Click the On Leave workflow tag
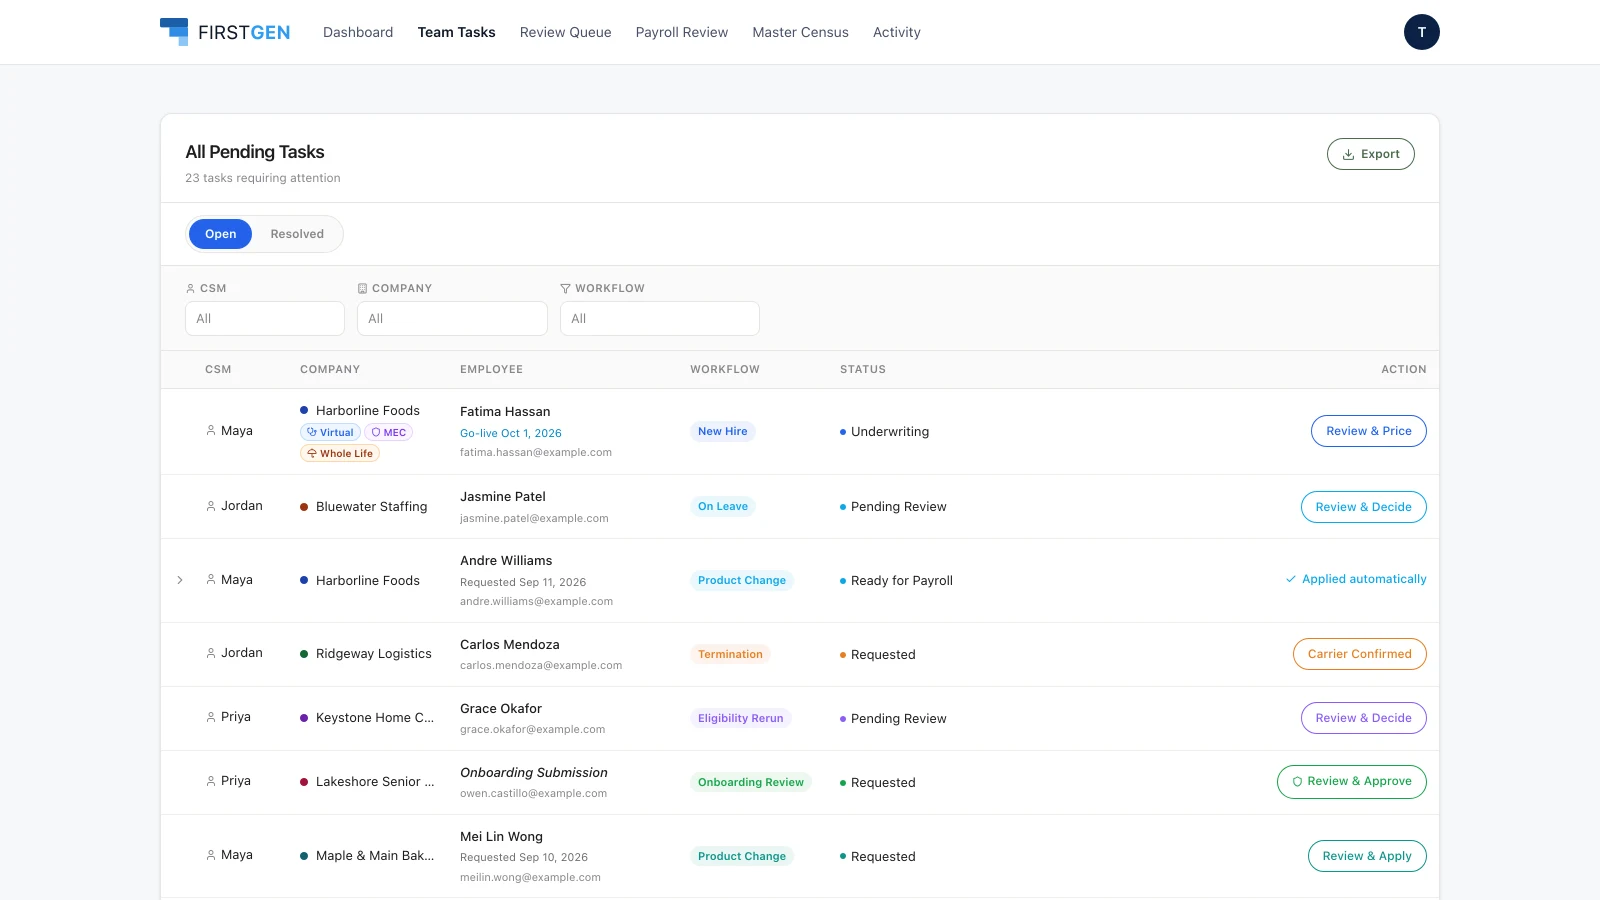Image resolution: width=1600 pixels, height=900 pixels. 723,506
